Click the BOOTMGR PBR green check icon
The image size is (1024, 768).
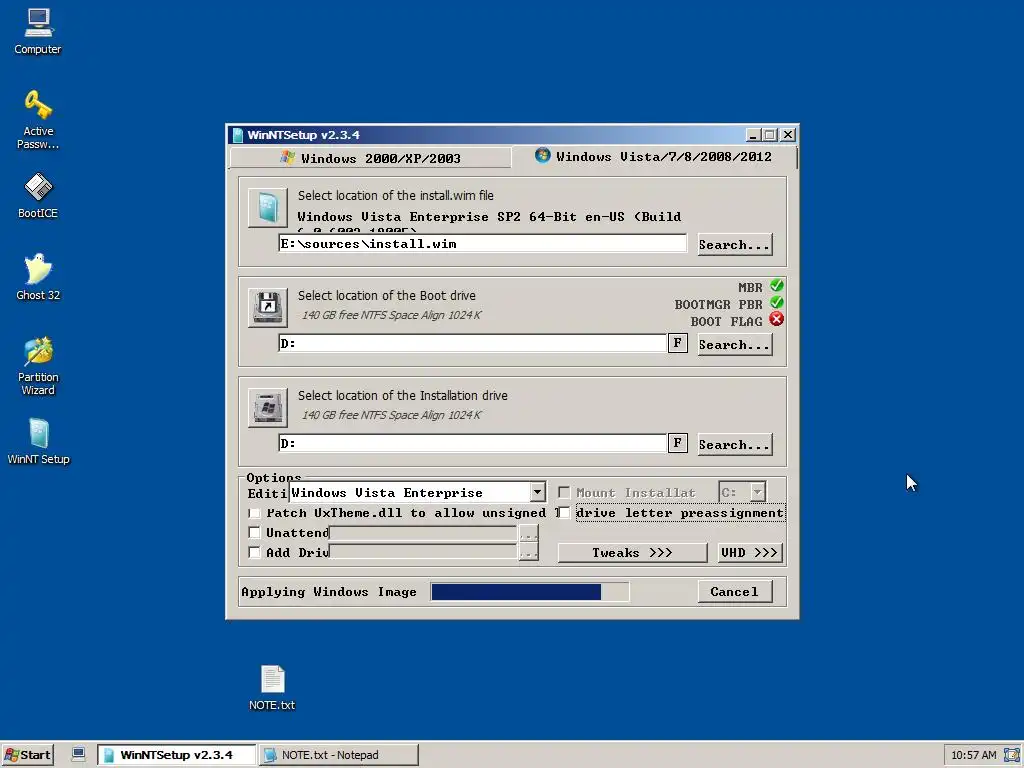point(776,302)
